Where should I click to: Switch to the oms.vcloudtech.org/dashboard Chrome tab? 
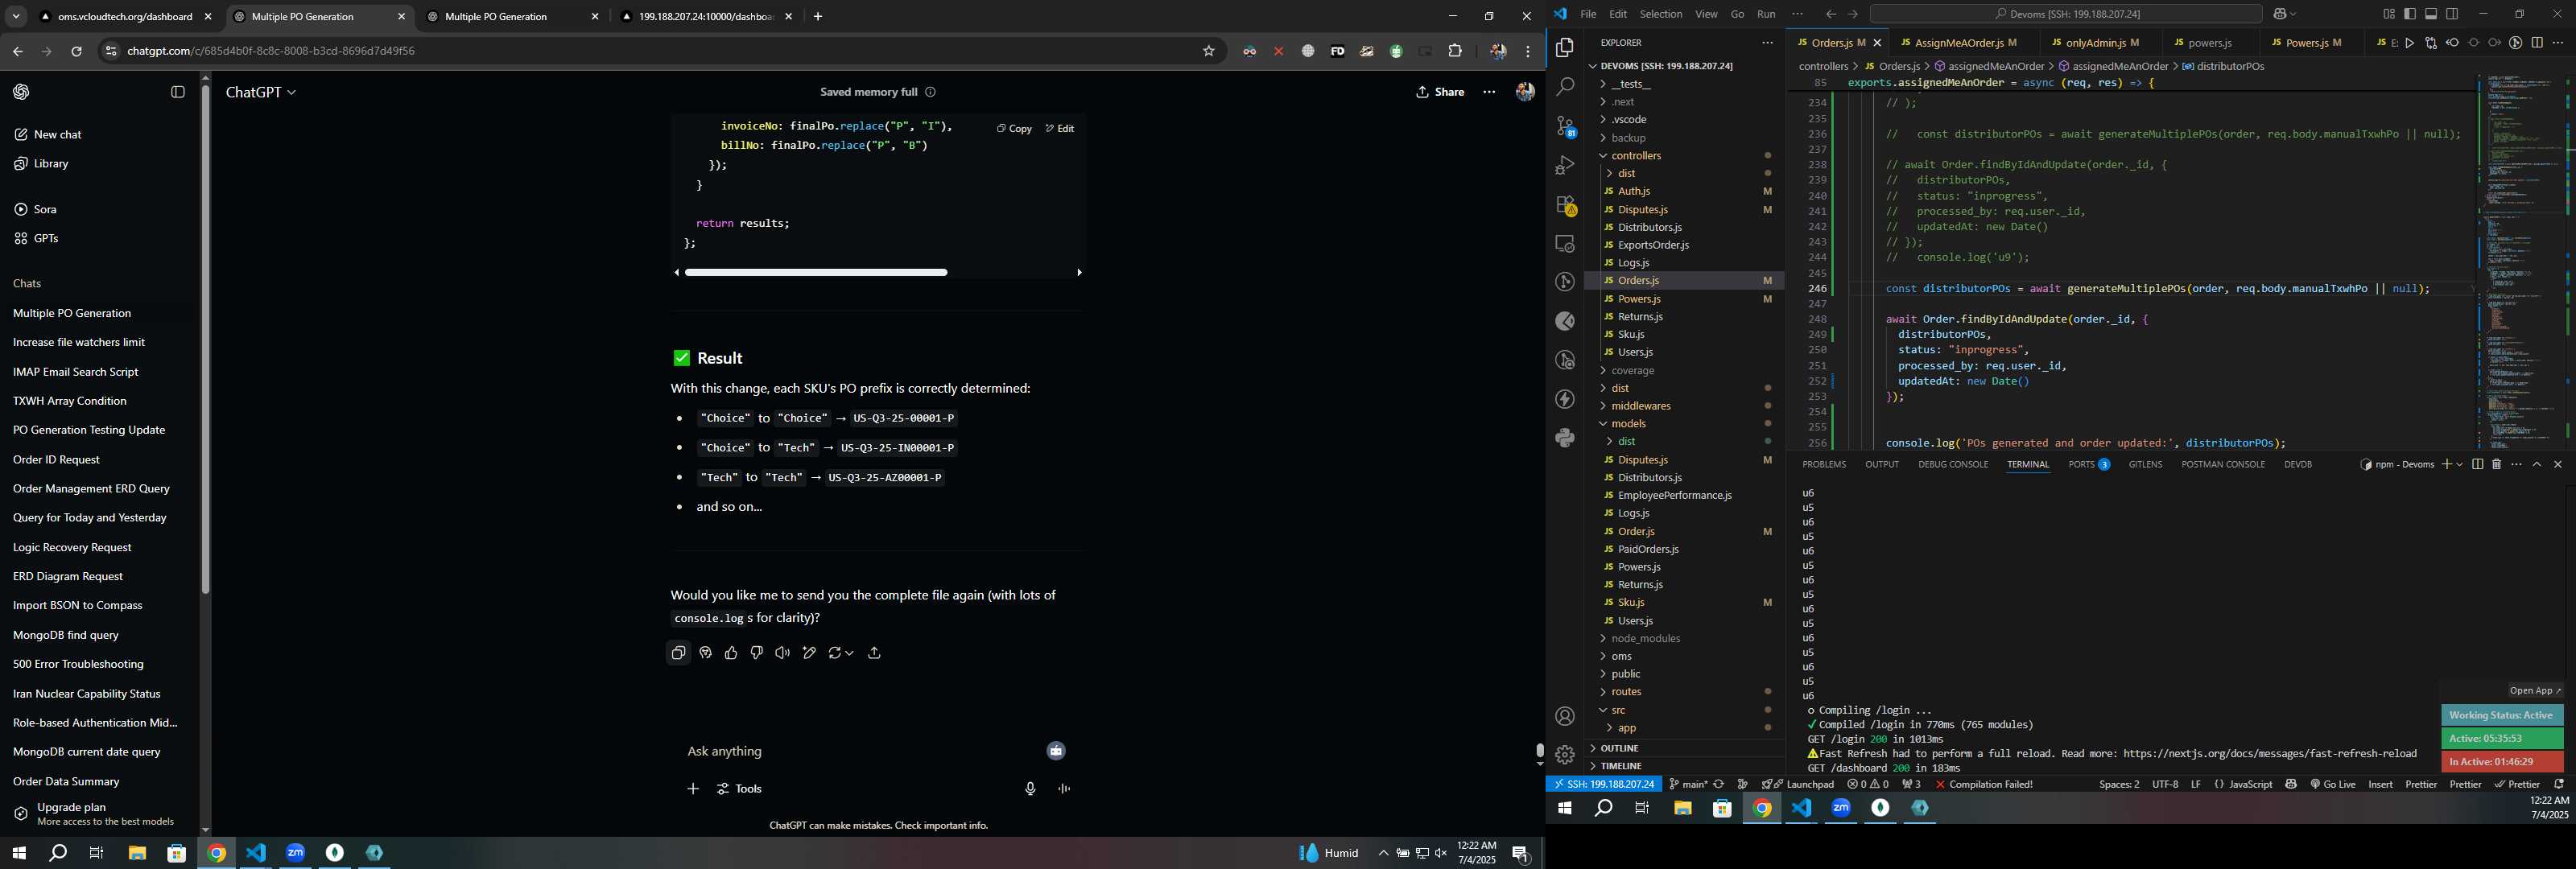tap(126, 17)
